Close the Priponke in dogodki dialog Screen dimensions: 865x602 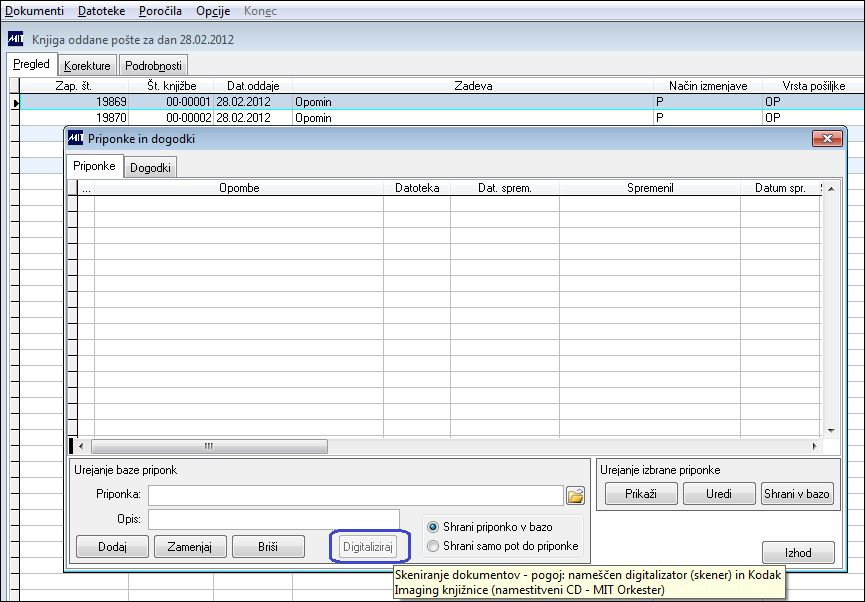827,138
